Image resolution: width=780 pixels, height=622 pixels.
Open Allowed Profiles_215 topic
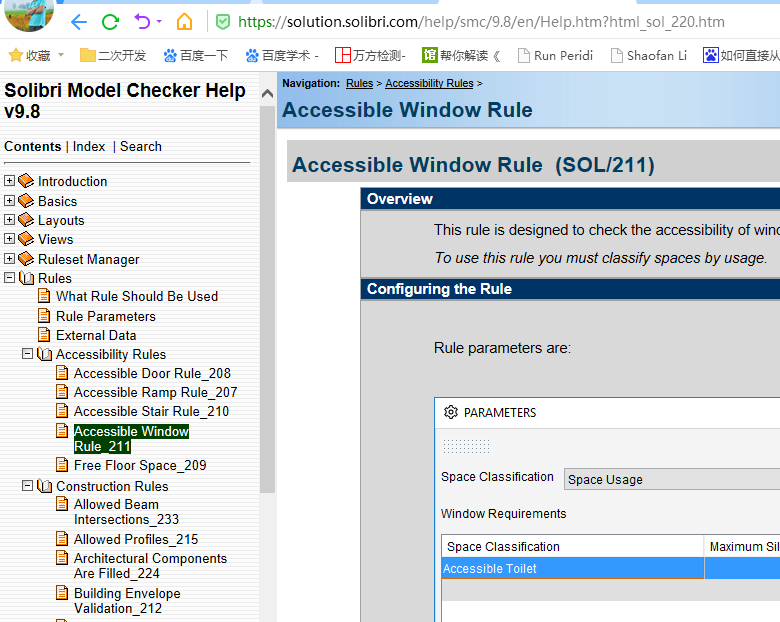click(136, 539)
